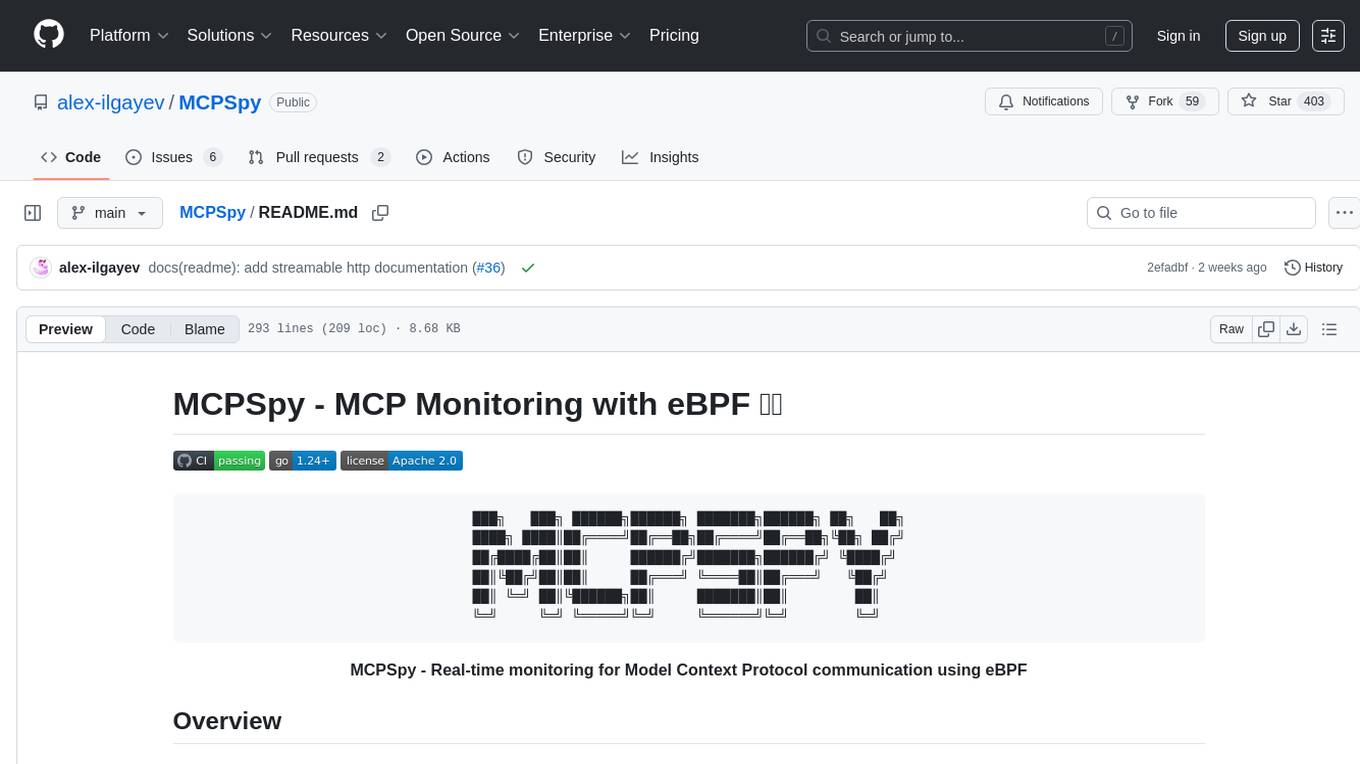Expand the Solutions menu
Screen dimensions: 1360x764
point(230,35)
